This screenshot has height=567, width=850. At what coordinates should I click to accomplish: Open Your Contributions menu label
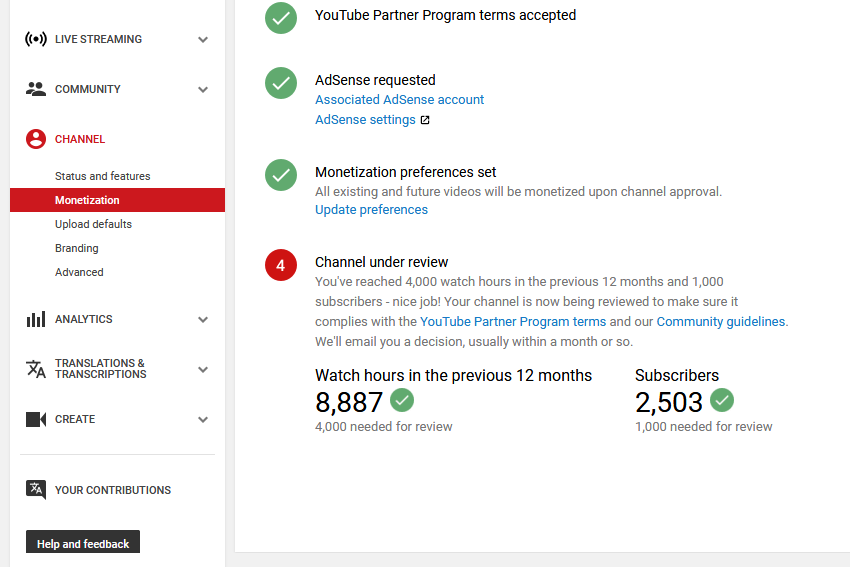(113, 490)
